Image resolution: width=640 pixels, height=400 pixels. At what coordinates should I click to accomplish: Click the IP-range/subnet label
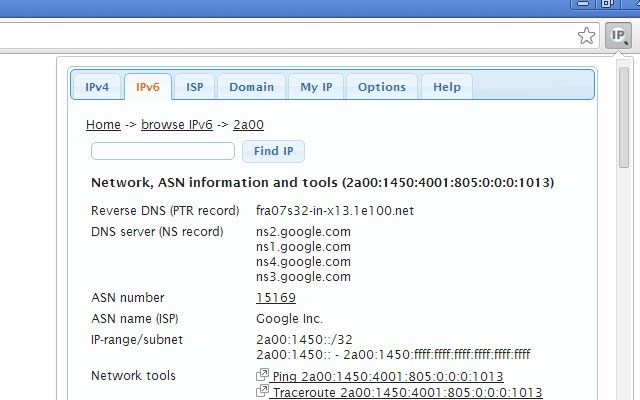(x=137, y=340)
